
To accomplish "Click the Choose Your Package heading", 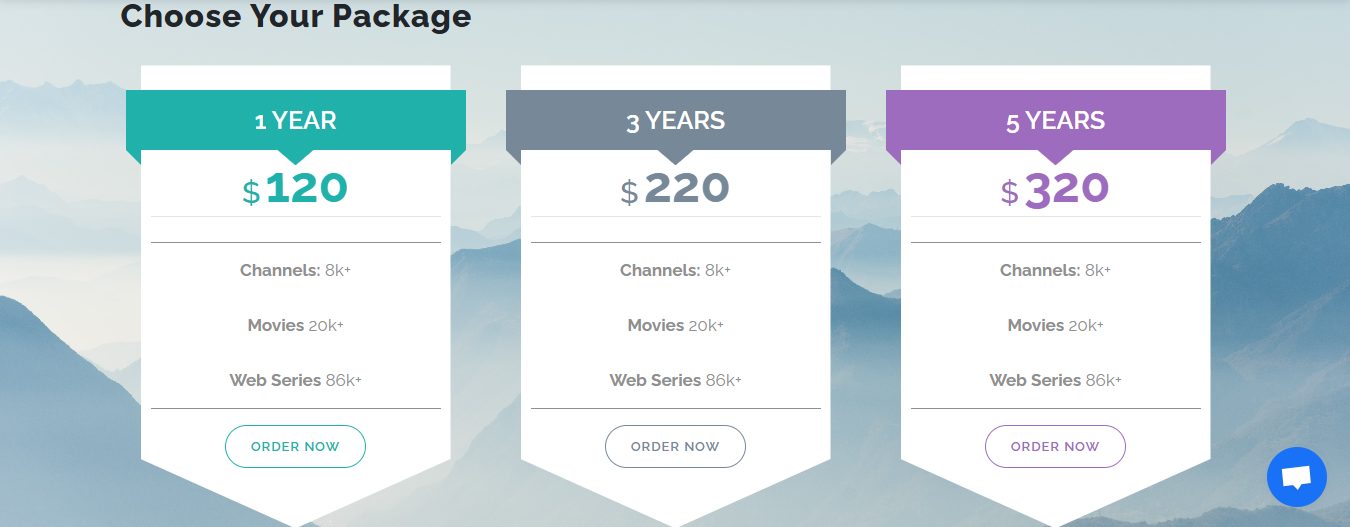I will (x=296, y=16).
